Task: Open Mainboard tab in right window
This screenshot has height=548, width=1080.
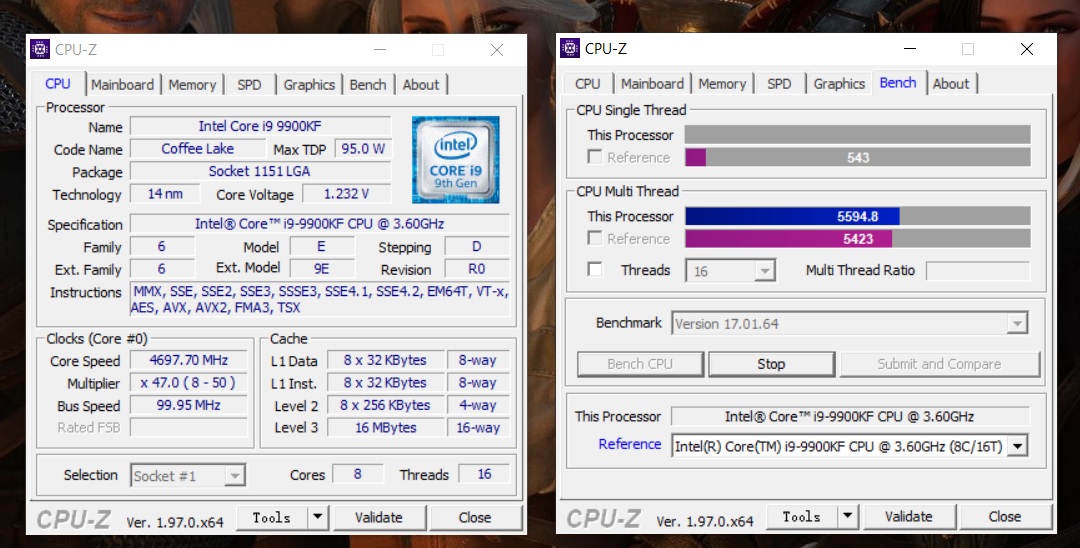Action: pos(652,84)
